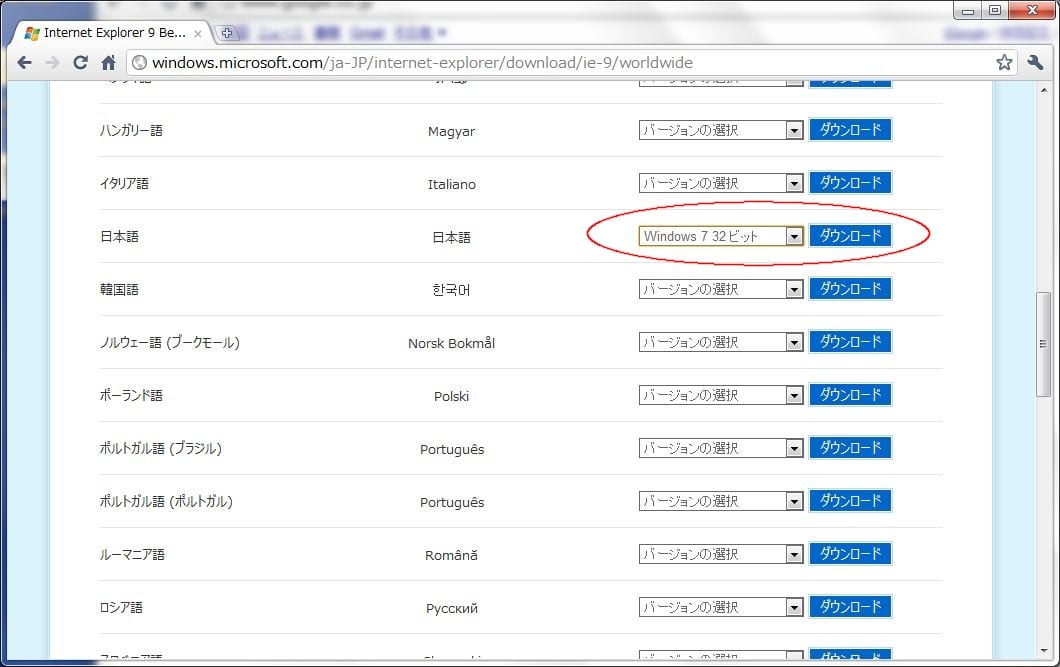Click download button for Italiano row
Image resolution: width=1060 pixels, height=667 pixels.
[850, 183]
